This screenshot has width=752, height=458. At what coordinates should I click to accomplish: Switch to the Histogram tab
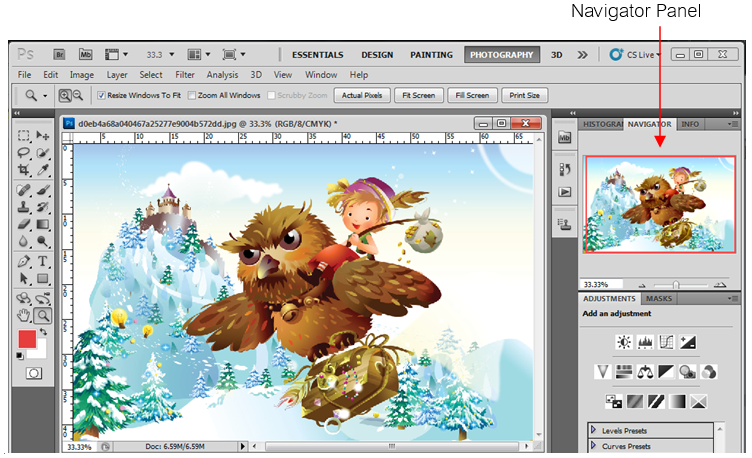tap(602, 124)
